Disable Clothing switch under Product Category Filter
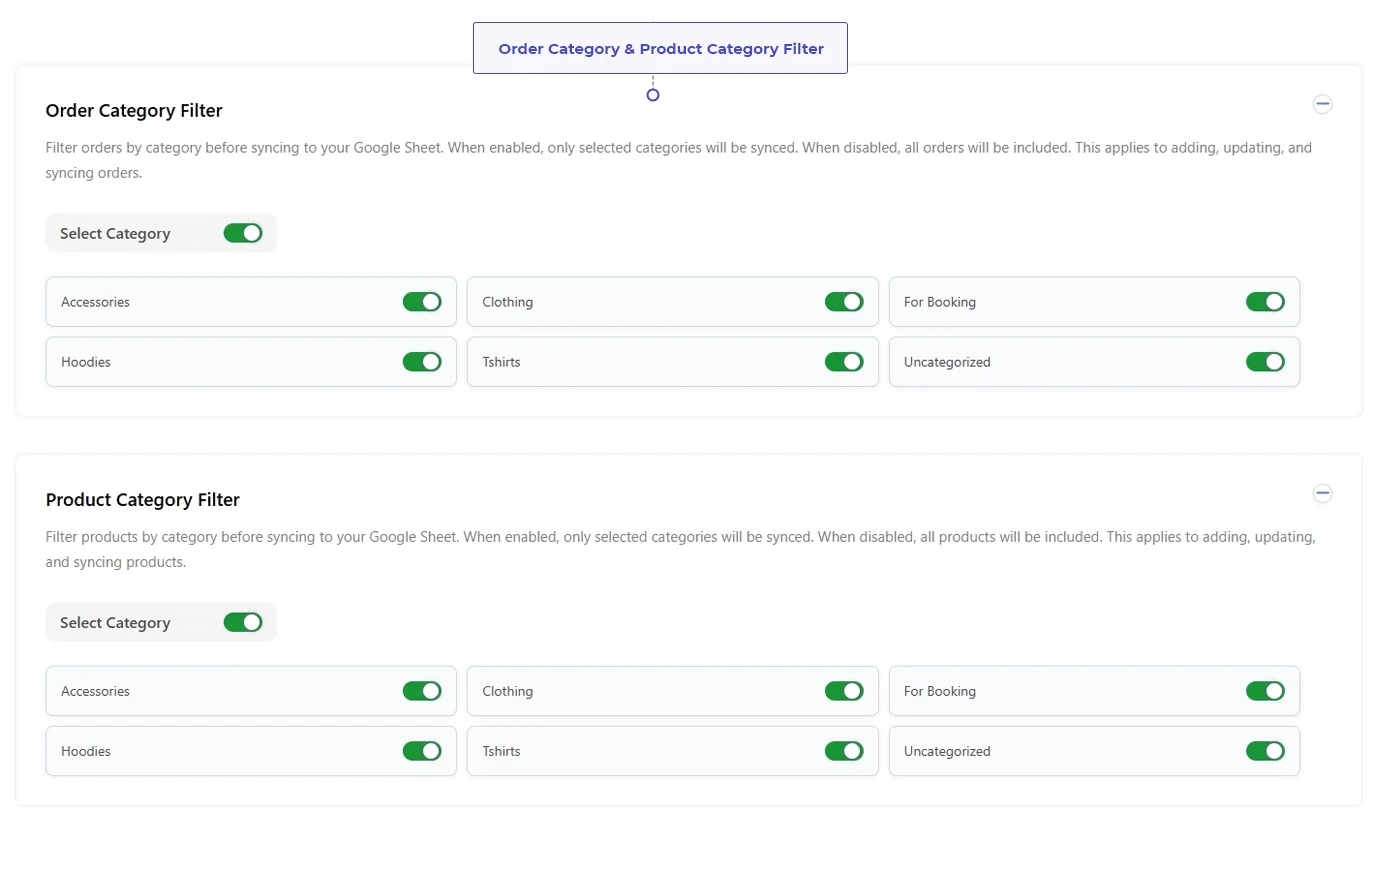1377x894 pixels. coord(844,691)
